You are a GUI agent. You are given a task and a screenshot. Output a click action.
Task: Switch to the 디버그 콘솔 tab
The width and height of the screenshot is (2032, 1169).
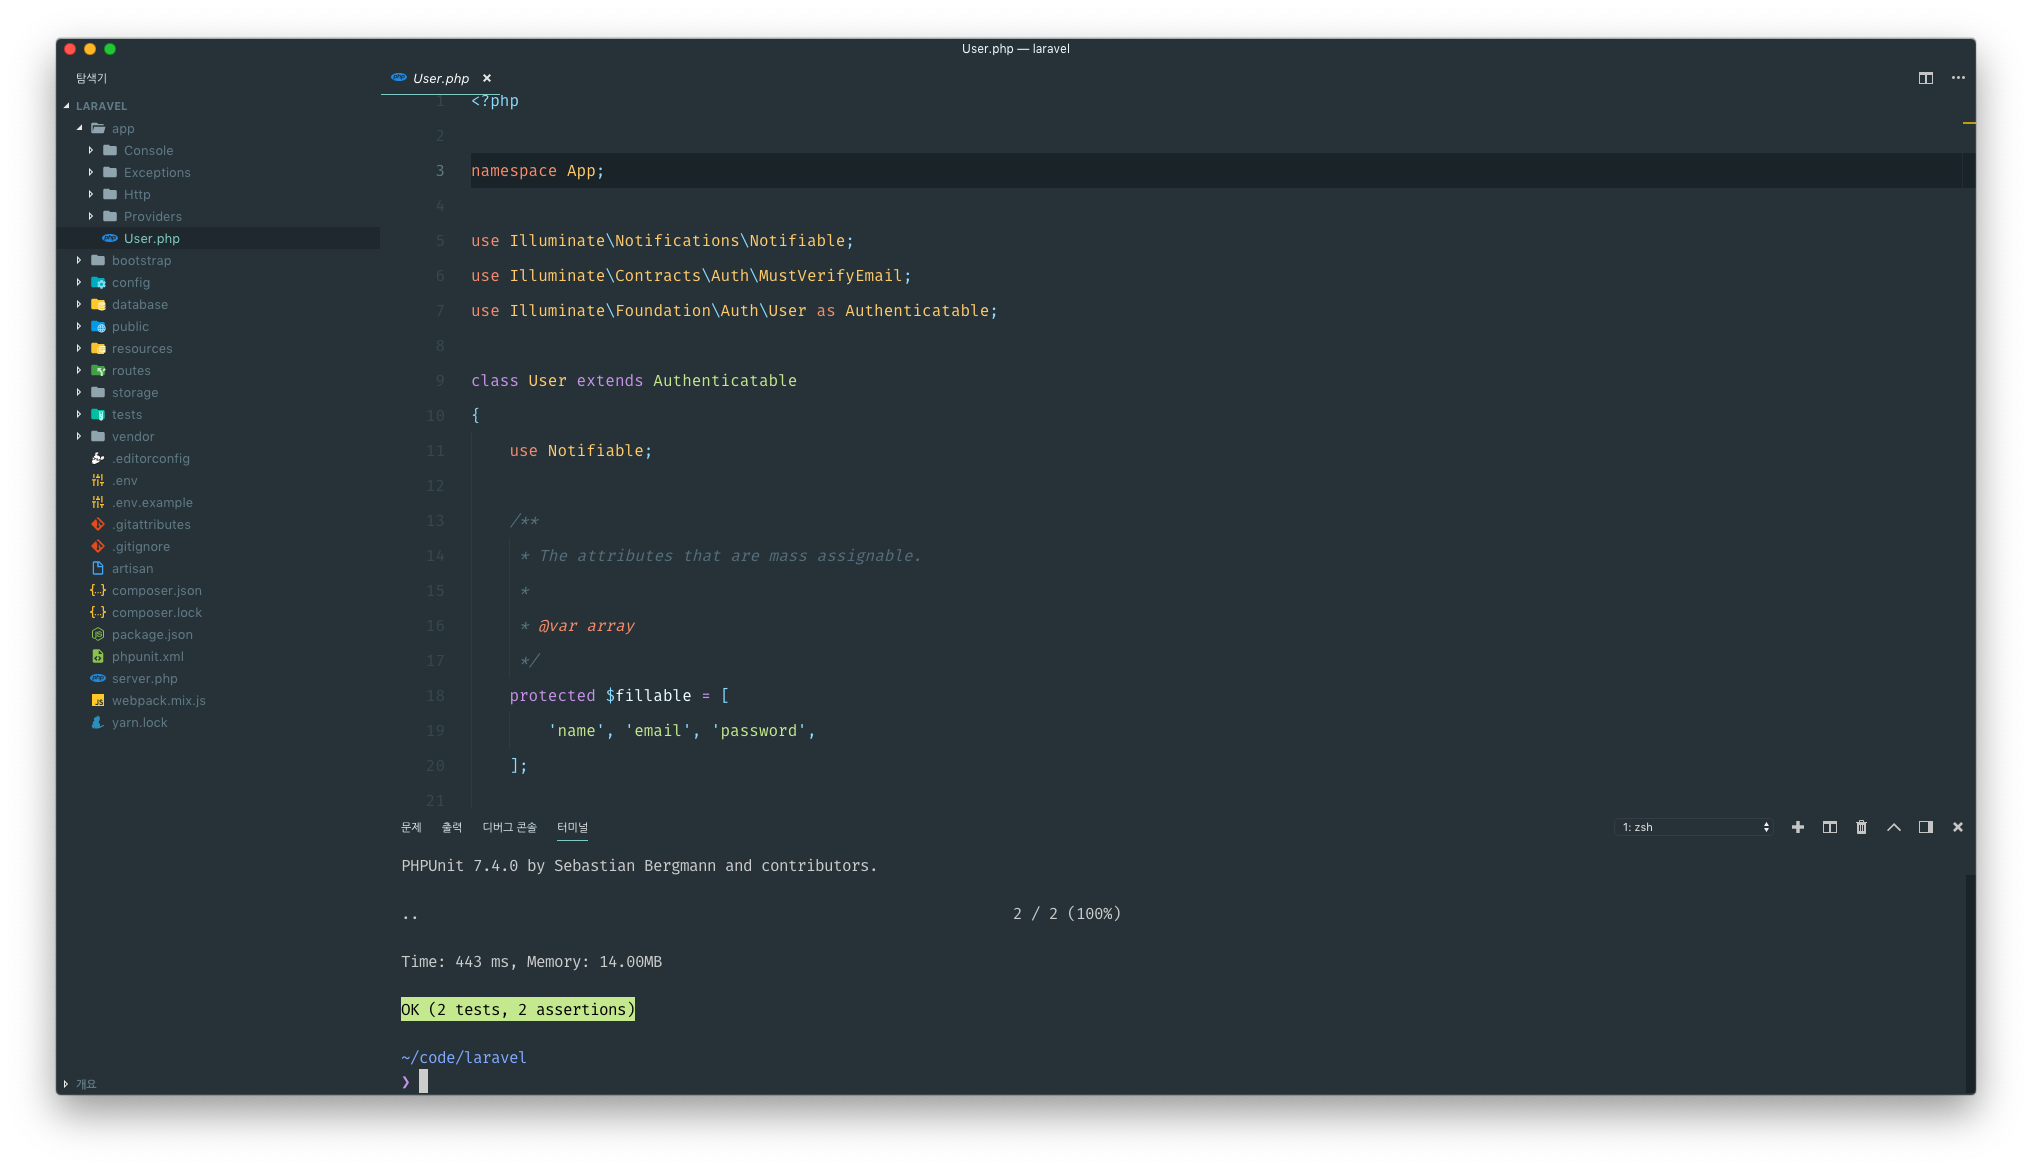[x=509, y=827]
